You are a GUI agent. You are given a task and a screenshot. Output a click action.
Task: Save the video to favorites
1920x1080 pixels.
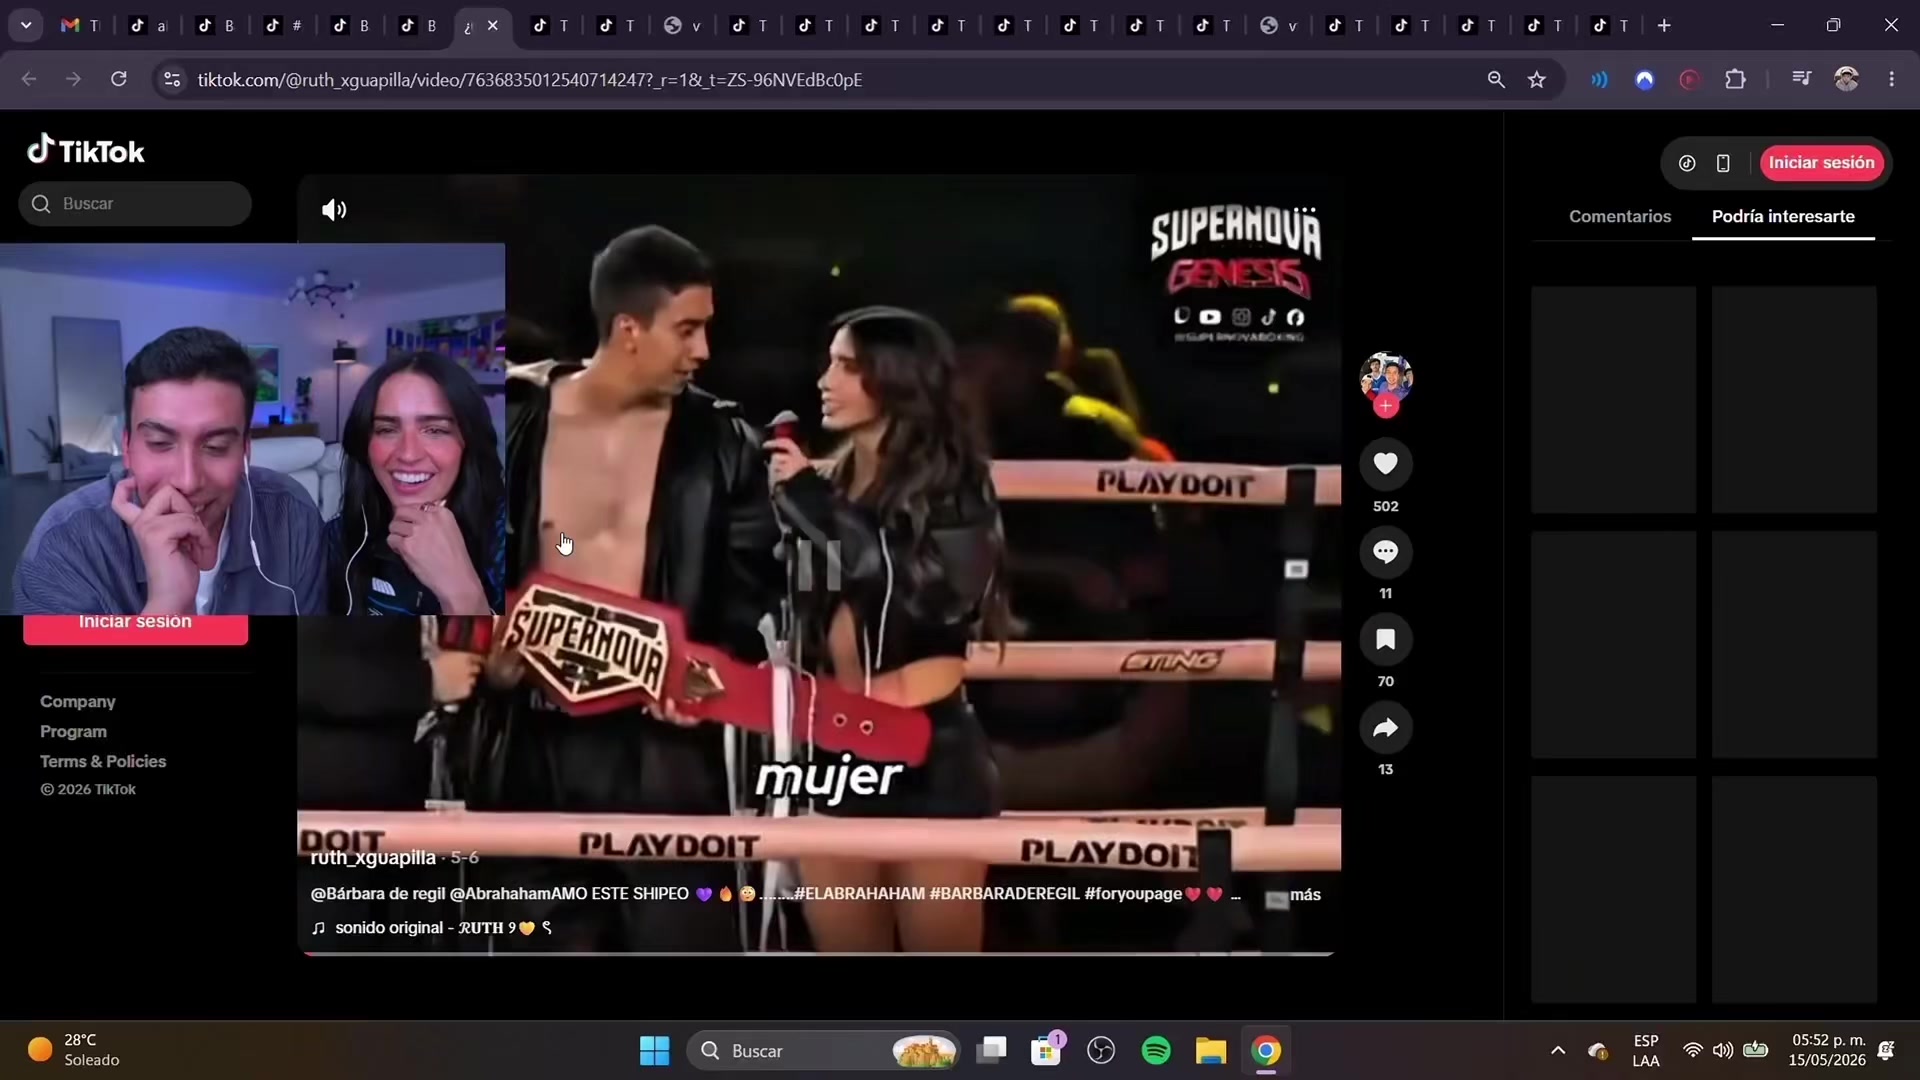point(1386,639)
